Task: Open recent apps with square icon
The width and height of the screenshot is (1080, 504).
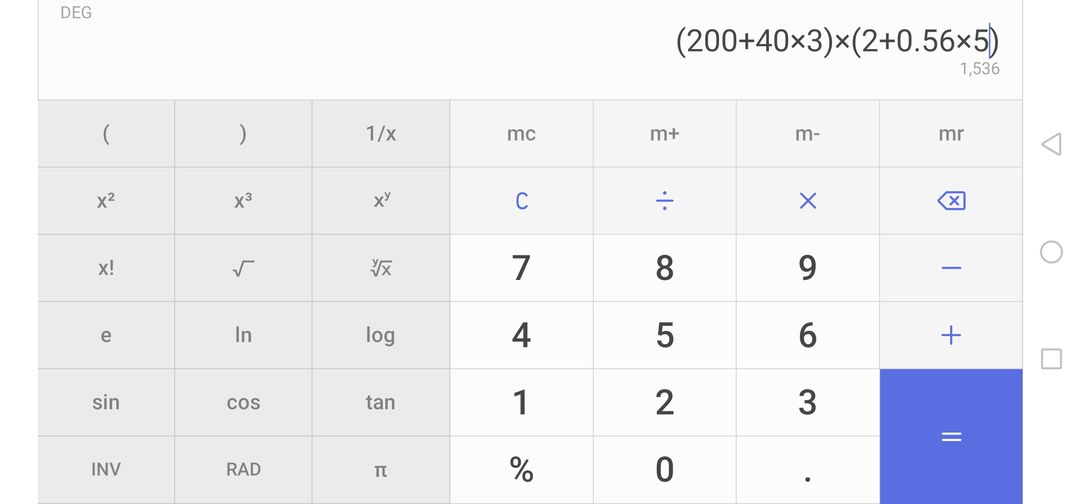Action: click(1051, 359)
